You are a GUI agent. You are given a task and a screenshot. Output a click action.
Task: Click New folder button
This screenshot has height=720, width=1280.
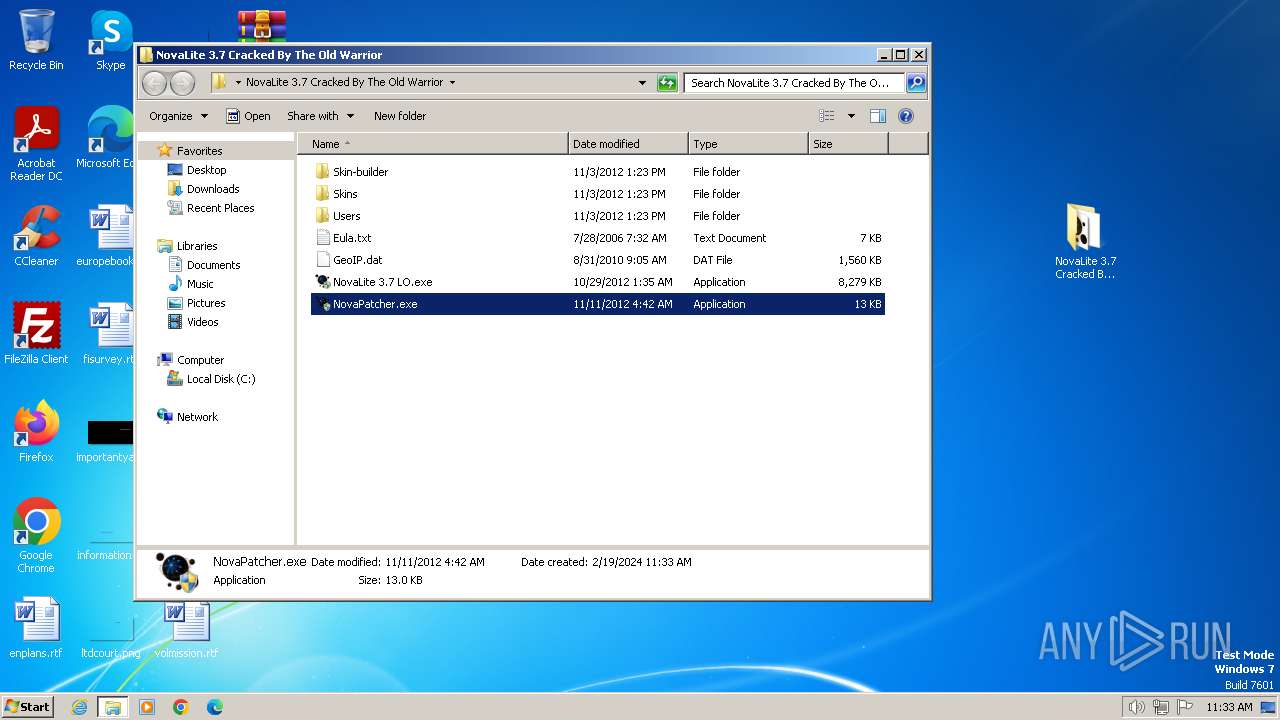400,116
